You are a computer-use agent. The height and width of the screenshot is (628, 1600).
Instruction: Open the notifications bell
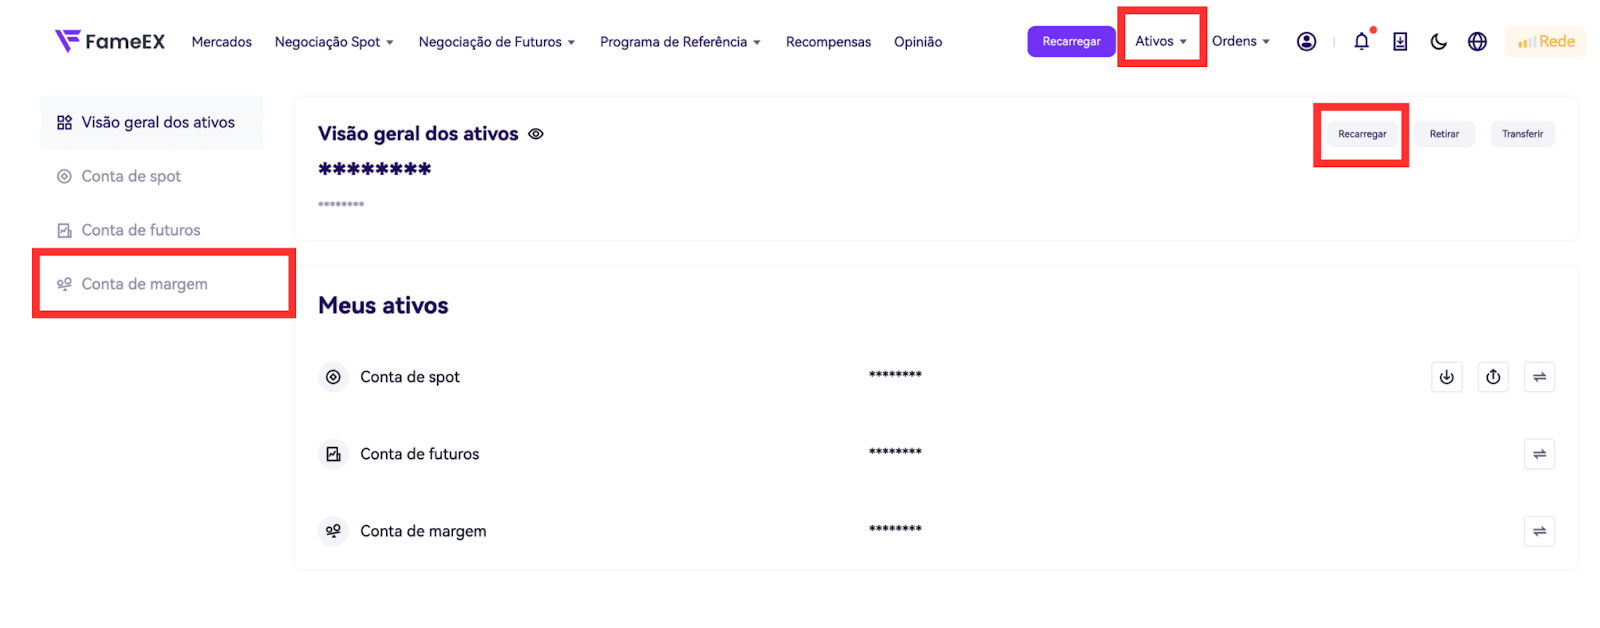tap(1361, 41)
